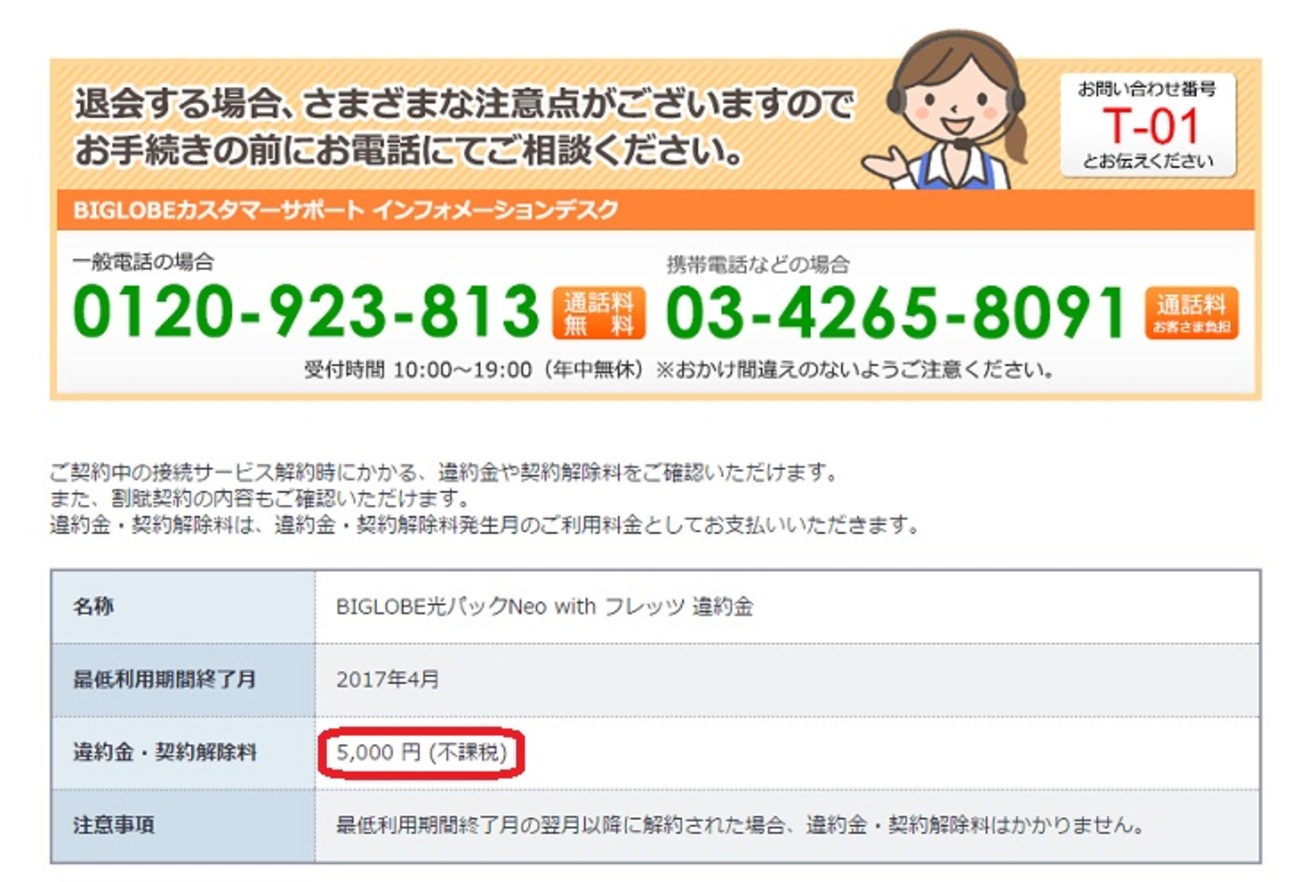Click the 2017年4月 value cell

tap(787, 680)
